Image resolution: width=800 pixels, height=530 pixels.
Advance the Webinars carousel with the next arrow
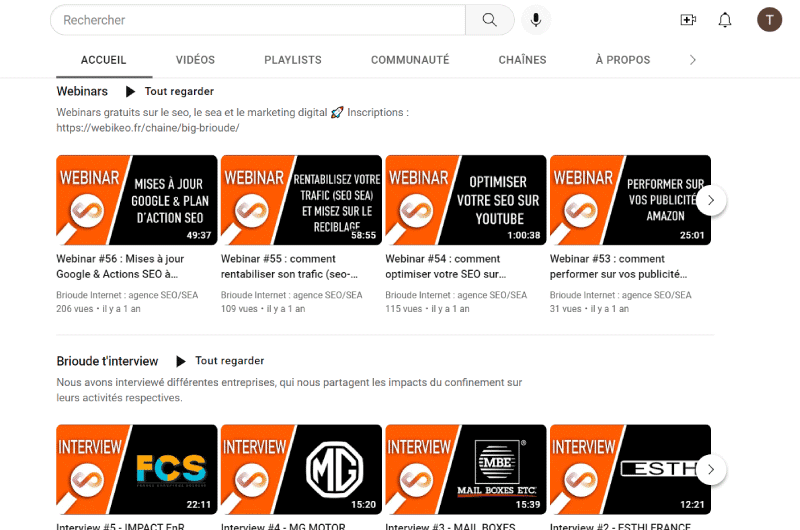point(711,200)
